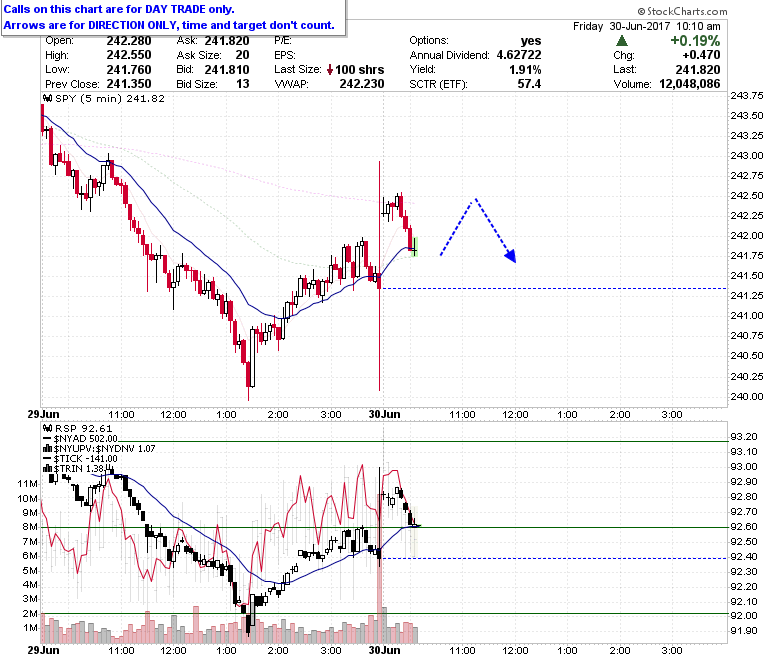Click the 243.75 price axis label

[747, 95]
